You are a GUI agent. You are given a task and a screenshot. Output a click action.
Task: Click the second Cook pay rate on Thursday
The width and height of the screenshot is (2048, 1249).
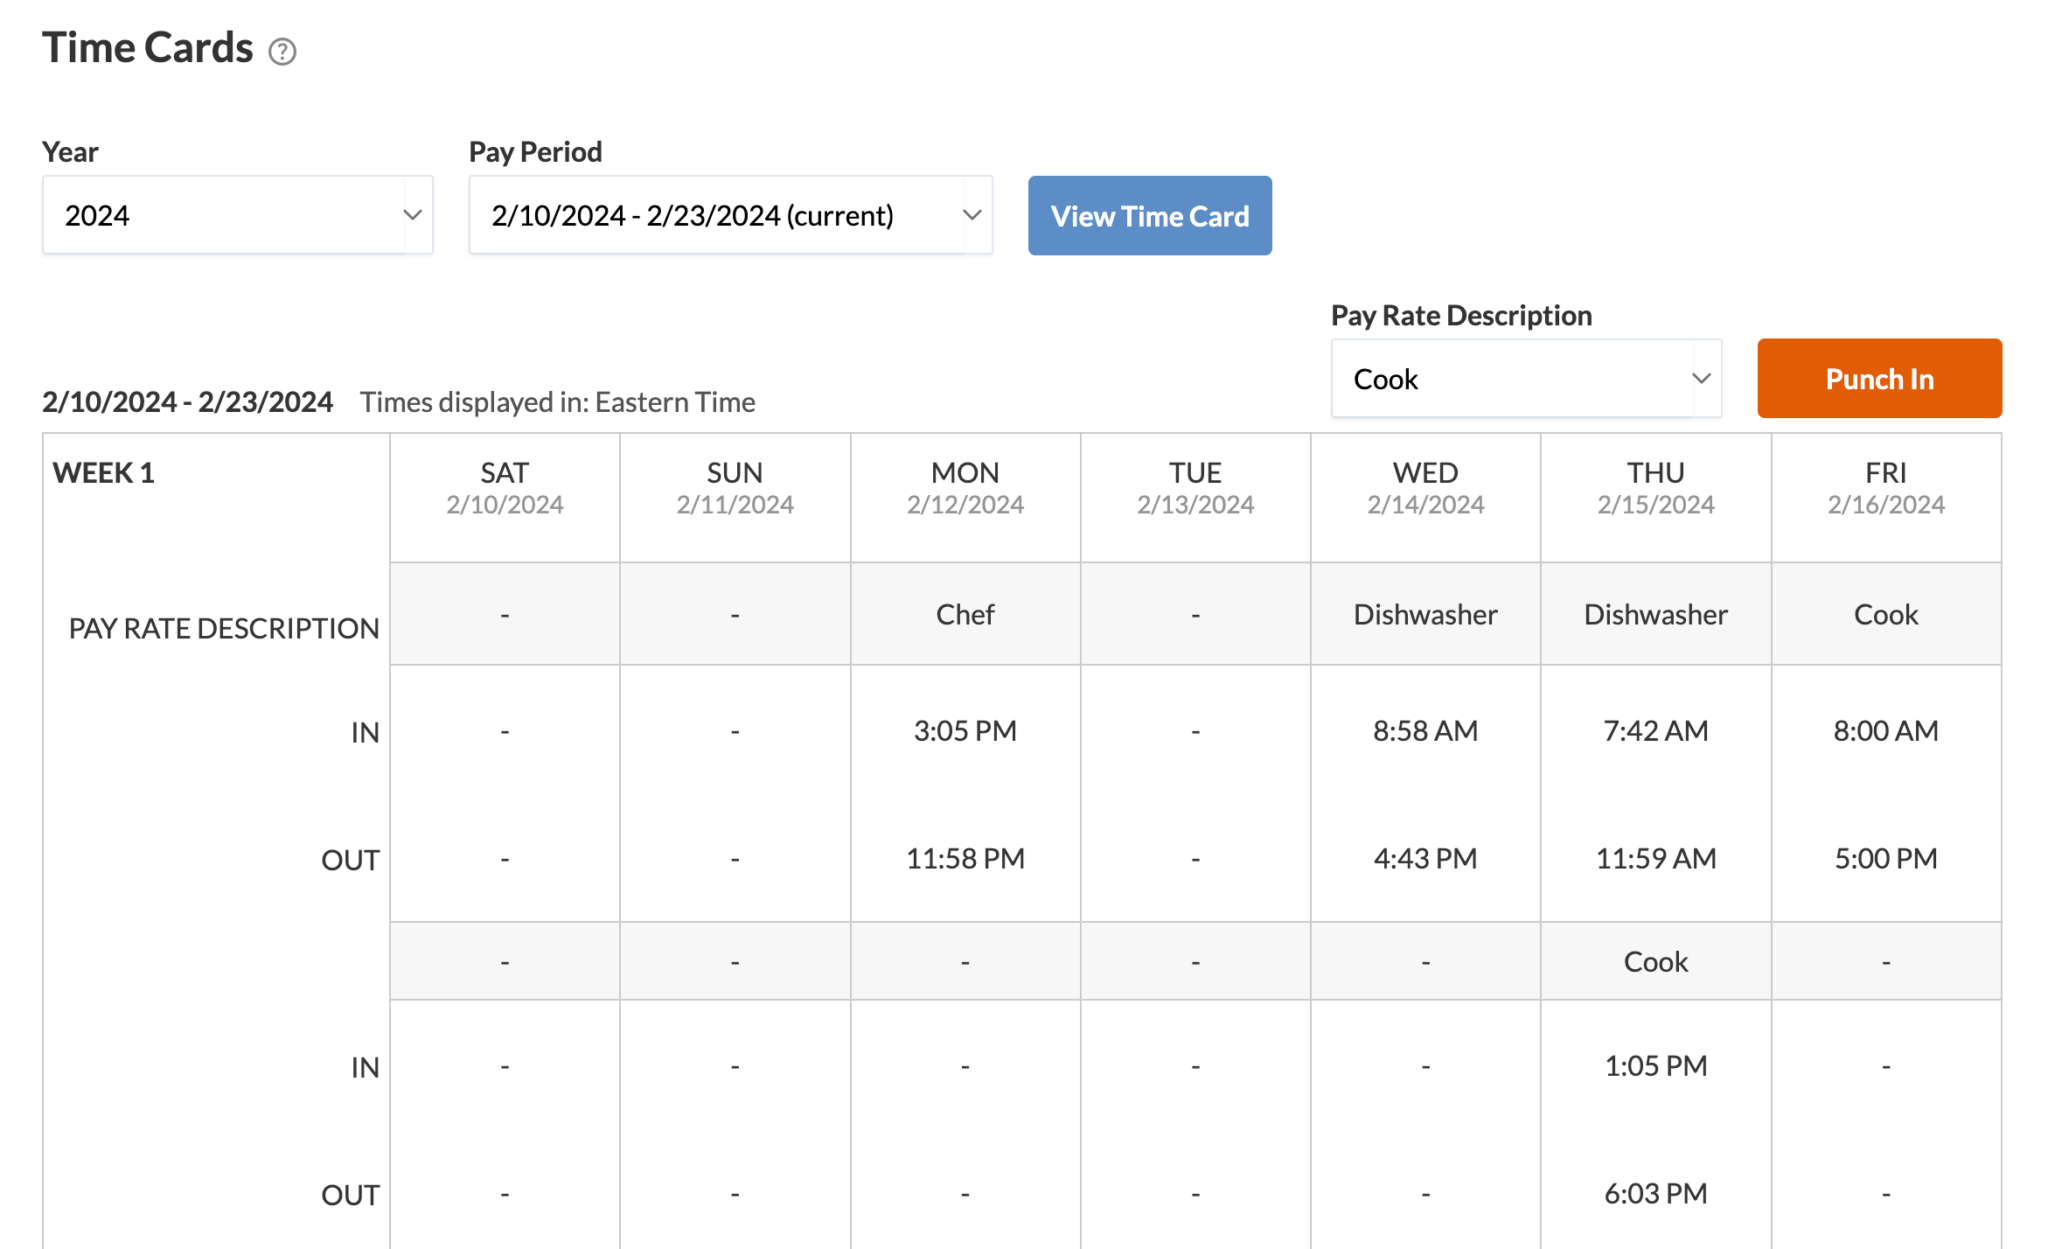pos(1655,960)
